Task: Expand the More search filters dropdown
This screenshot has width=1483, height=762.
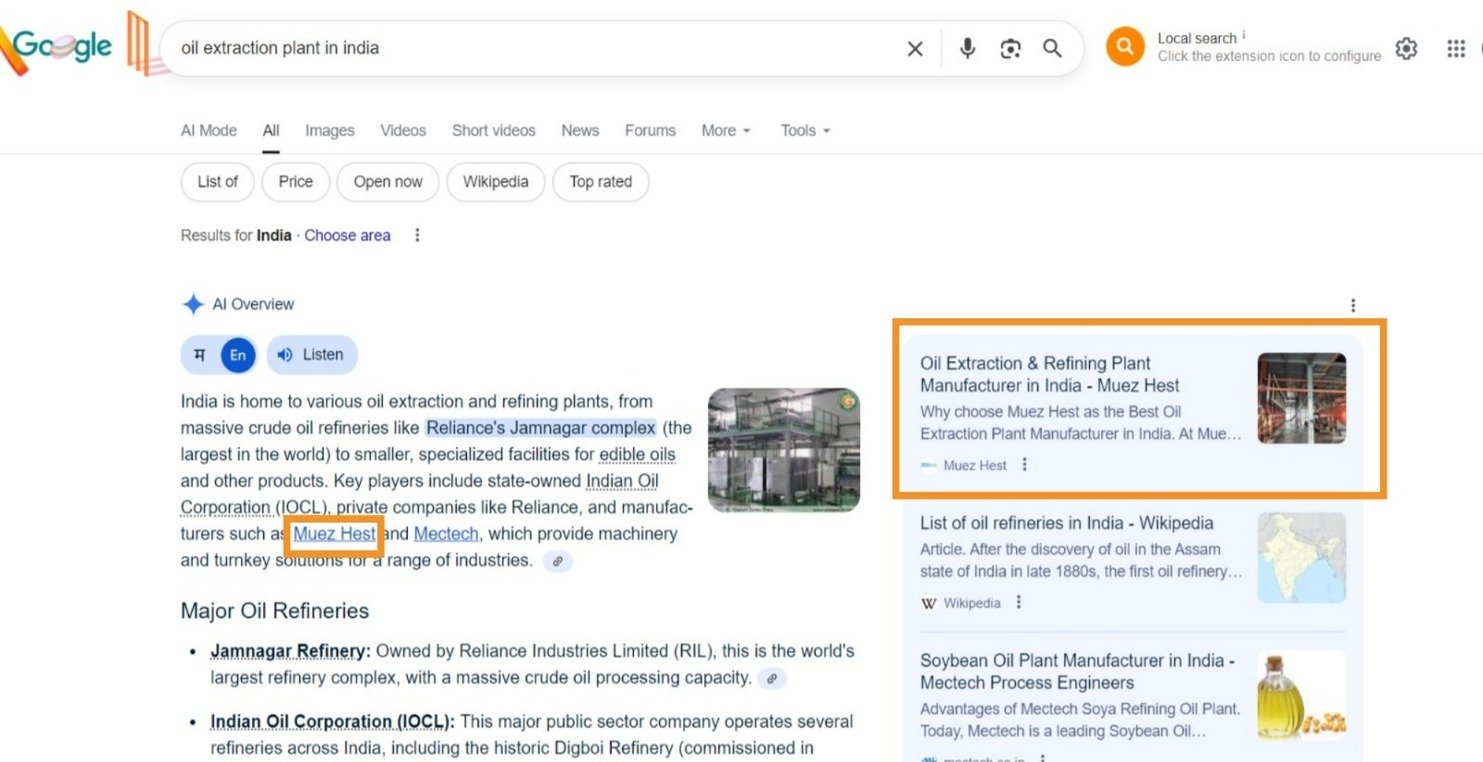Action: (725, 130)
